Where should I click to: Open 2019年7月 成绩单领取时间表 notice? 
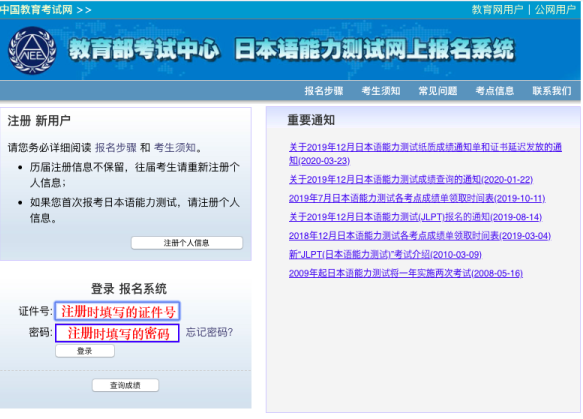click(417, 198)
